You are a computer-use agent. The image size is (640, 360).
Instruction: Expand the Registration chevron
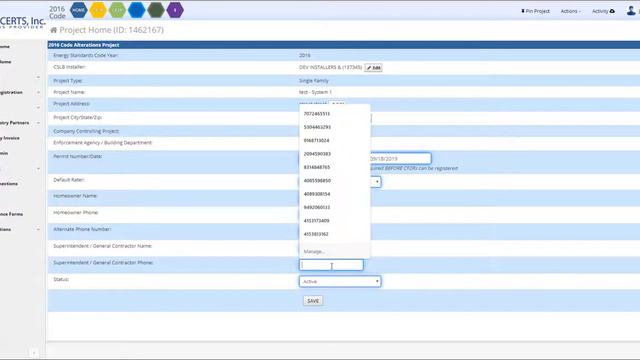[38, 93]
